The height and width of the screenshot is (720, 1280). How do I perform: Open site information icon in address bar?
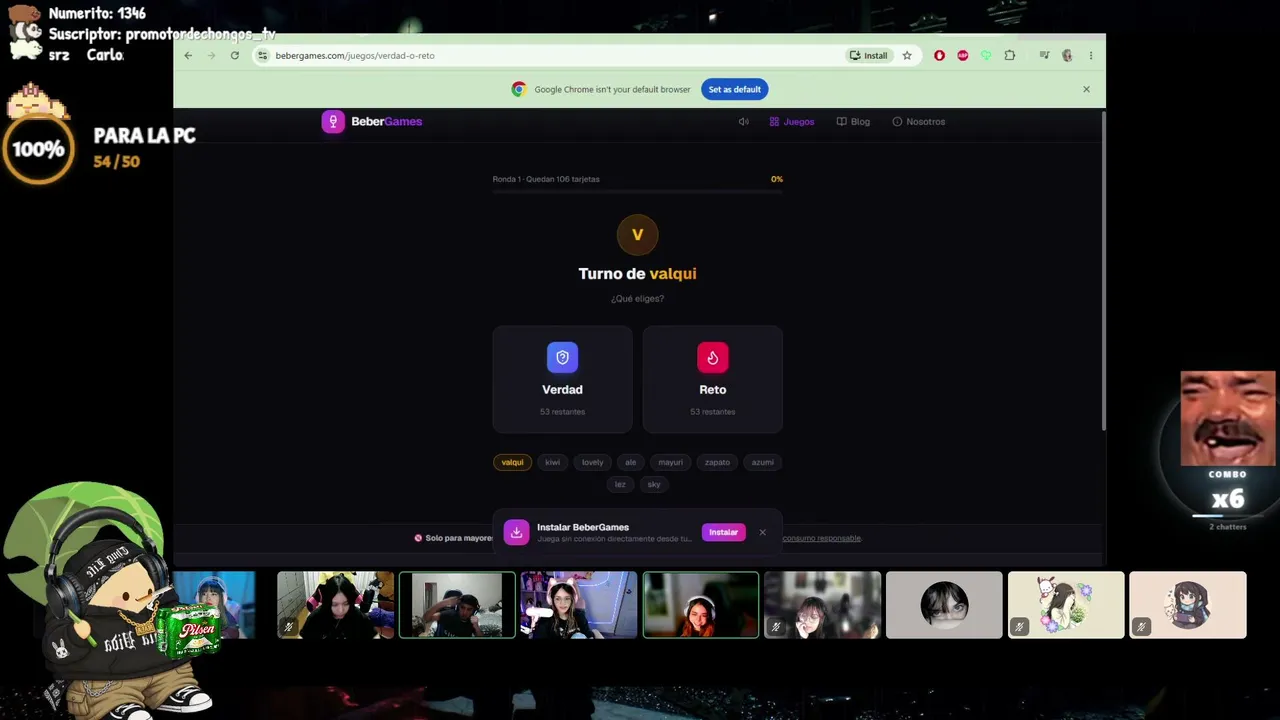coord(263,56)
